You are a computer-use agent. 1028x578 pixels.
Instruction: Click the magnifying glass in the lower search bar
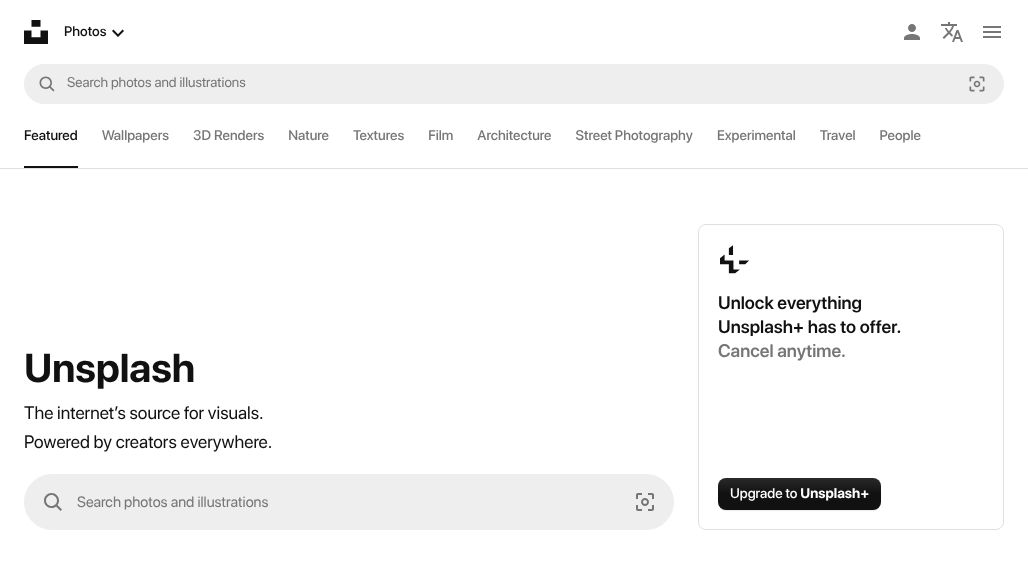[53, 502]
